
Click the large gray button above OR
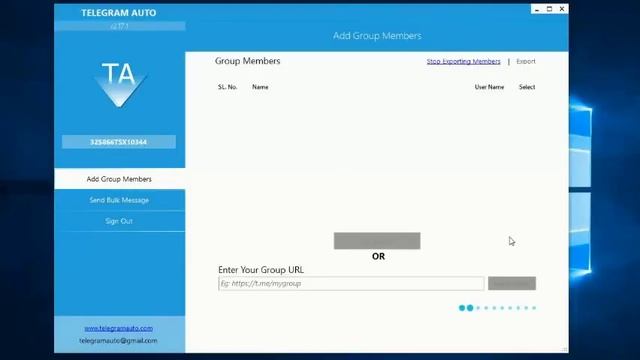[x=377, y=241]
